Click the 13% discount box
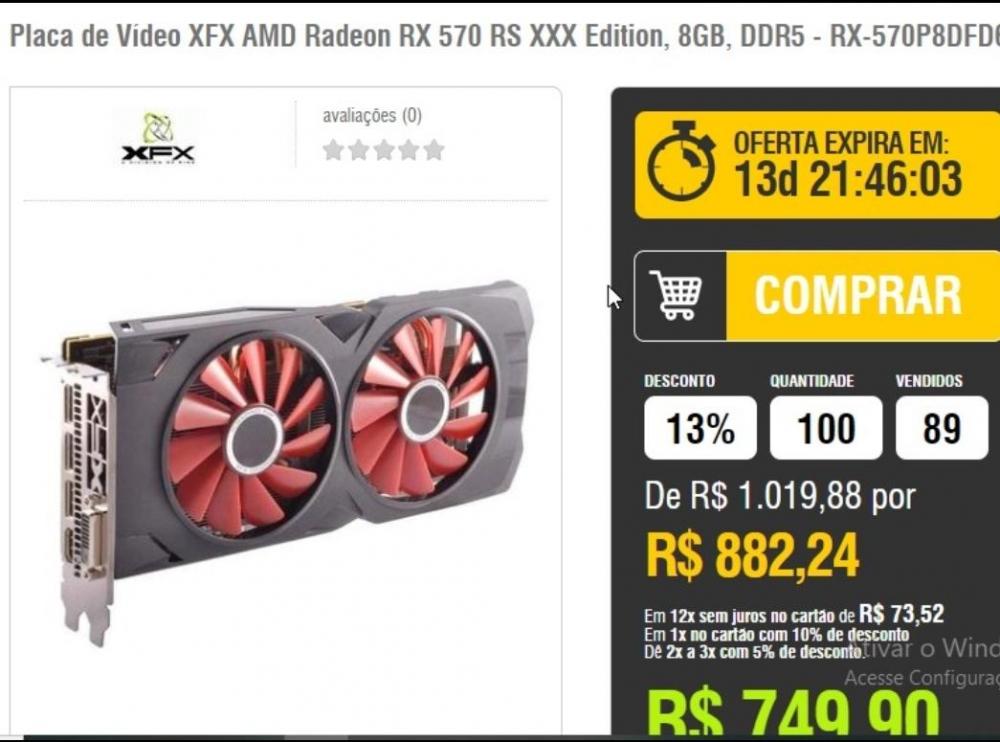This screenshot has width=1000, height=742. point(700,427)
